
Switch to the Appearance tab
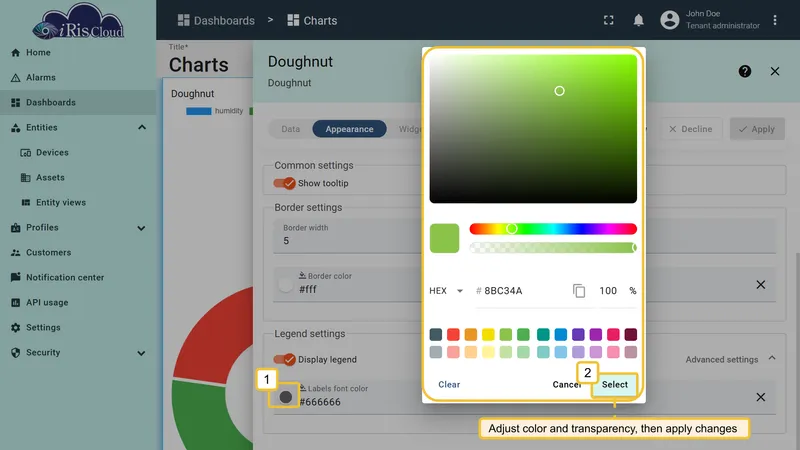pyautogui.click(x=349, y=129)
